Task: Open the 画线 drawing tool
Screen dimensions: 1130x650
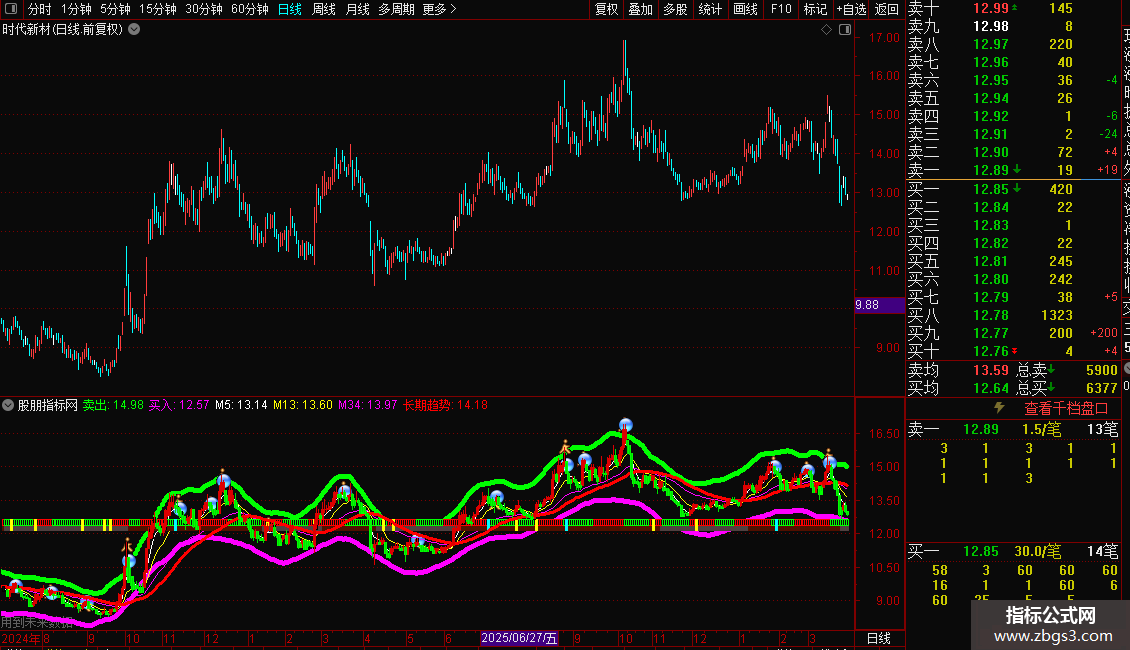Action: 745,9
